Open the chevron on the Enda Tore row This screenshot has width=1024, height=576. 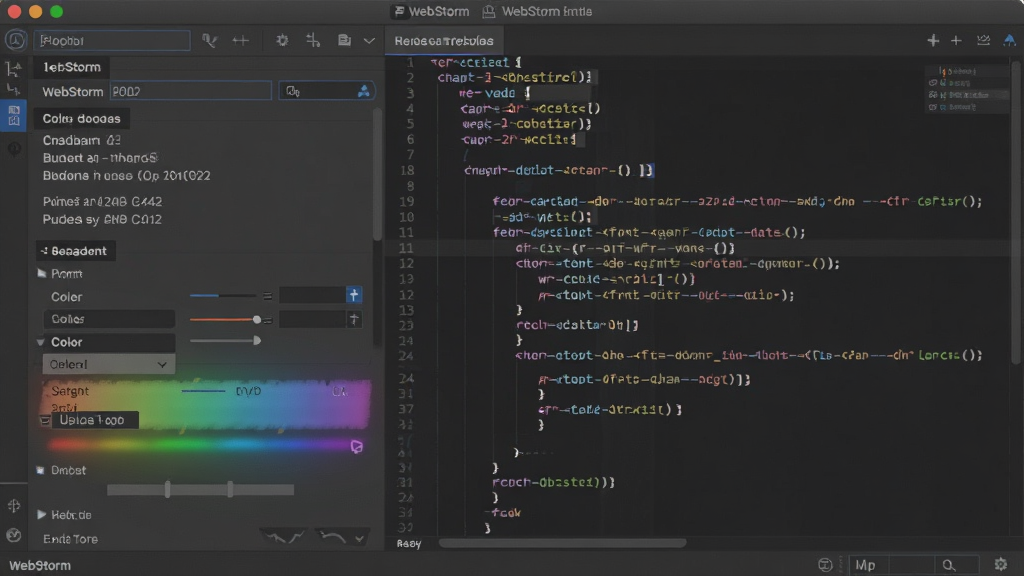359,539
